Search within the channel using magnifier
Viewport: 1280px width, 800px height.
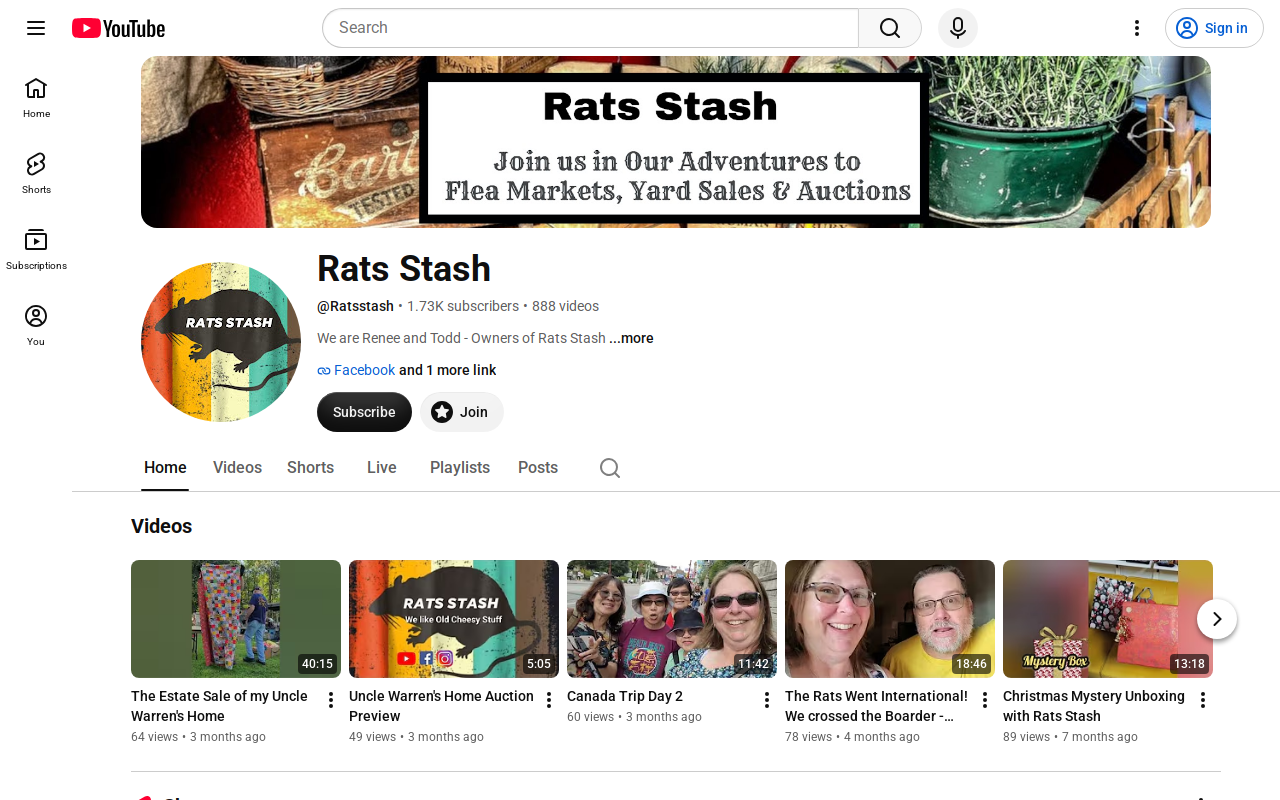point(610,468)
